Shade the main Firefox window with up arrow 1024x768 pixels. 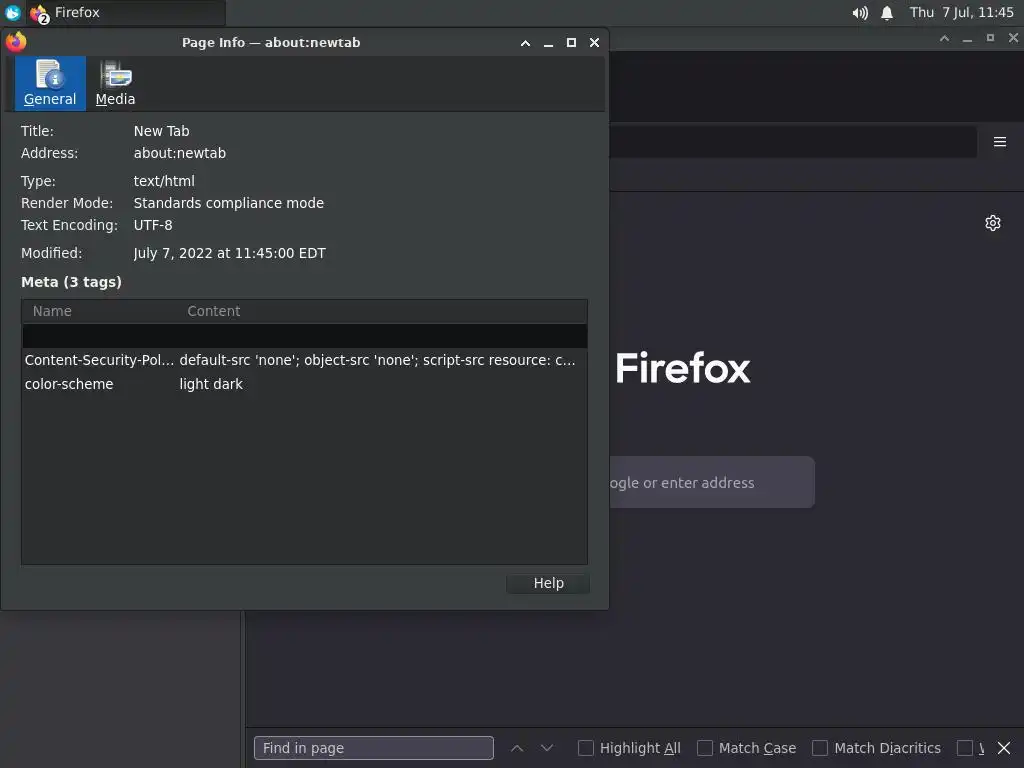point(944,39)
